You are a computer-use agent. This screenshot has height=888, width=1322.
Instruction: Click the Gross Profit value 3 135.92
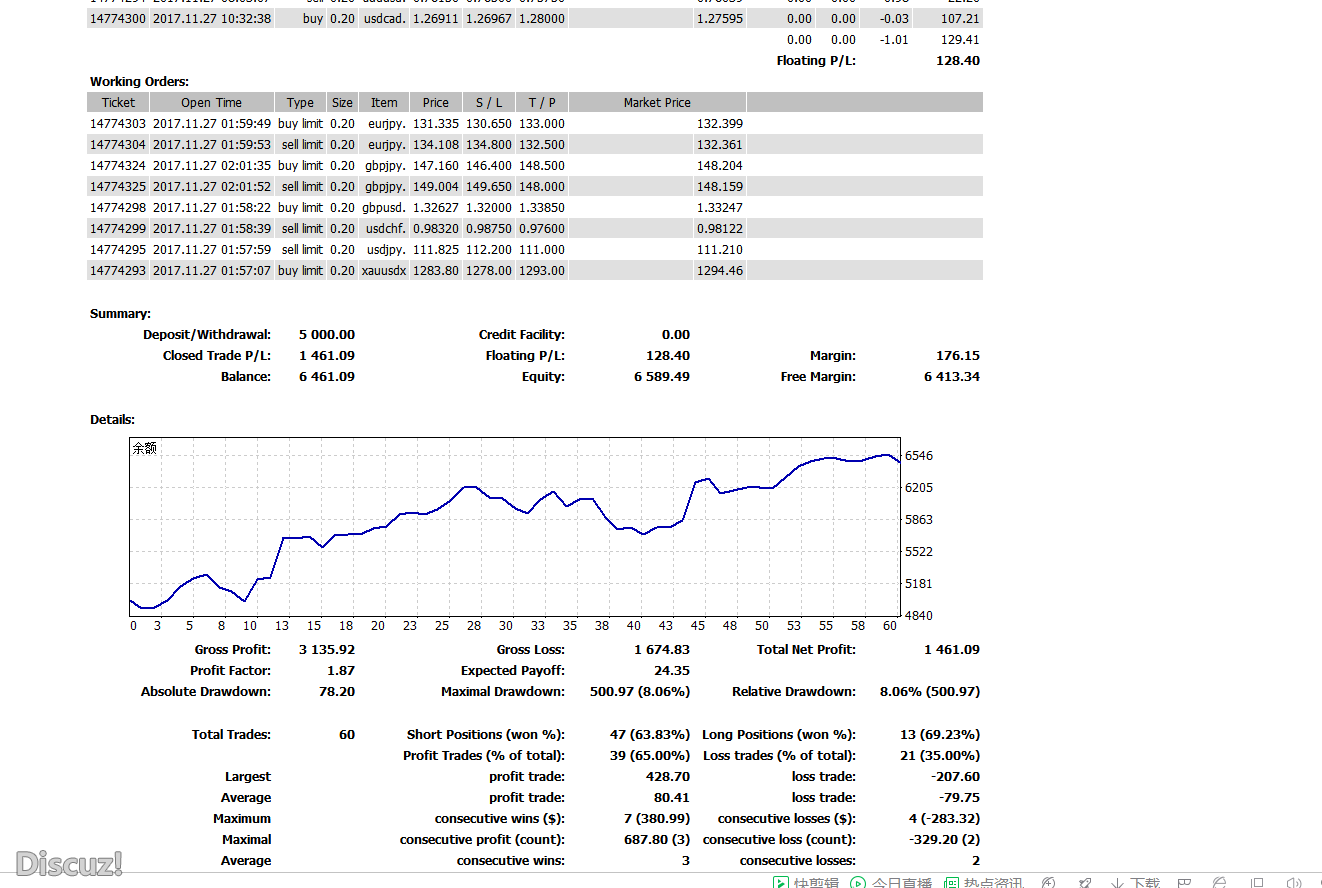(x=327, y=649)
